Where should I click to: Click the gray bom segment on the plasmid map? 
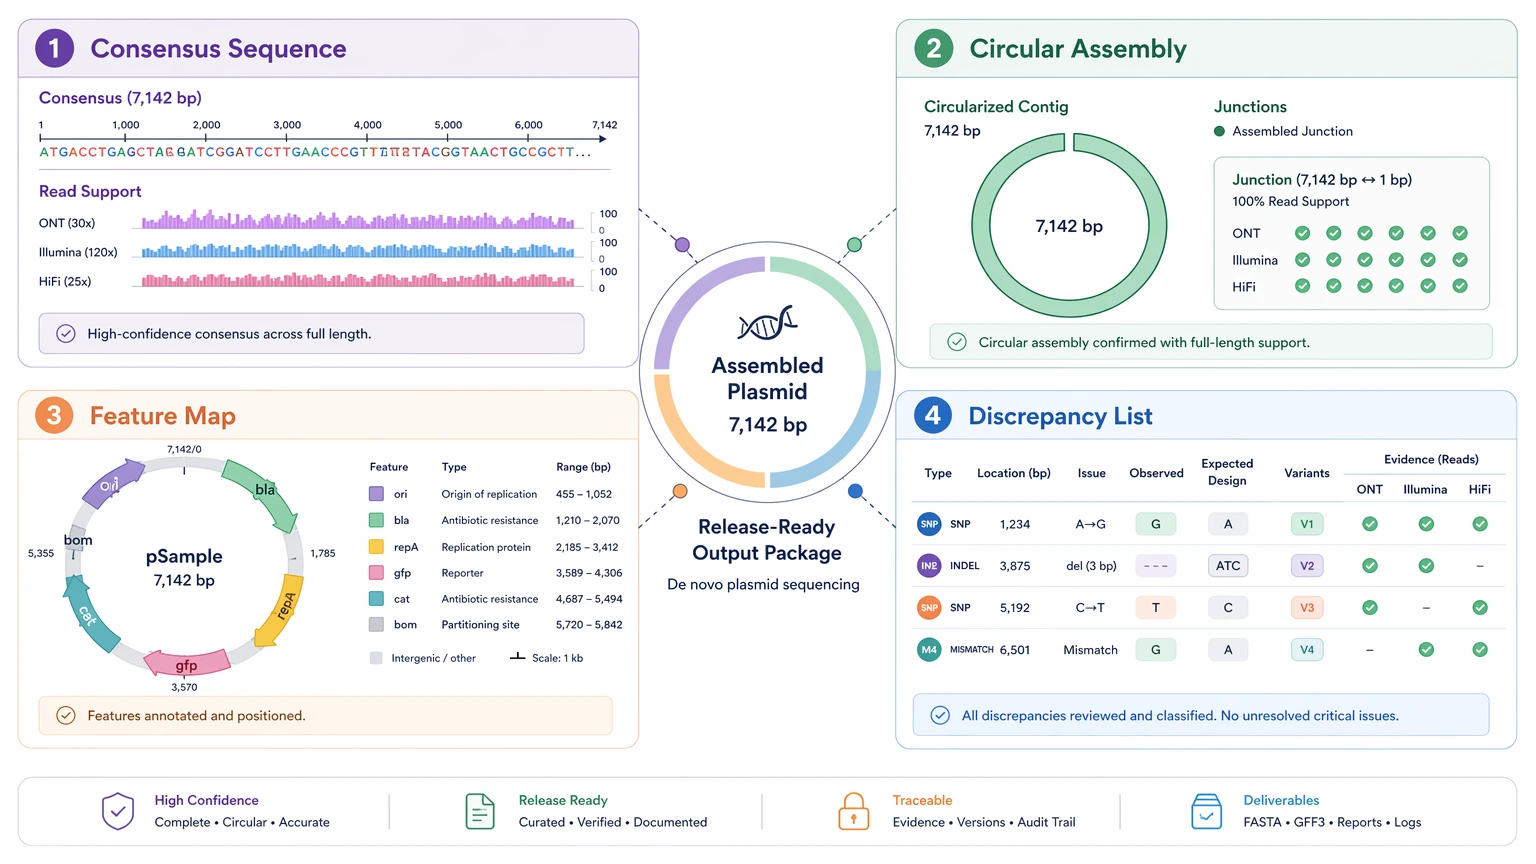point(77,539)
